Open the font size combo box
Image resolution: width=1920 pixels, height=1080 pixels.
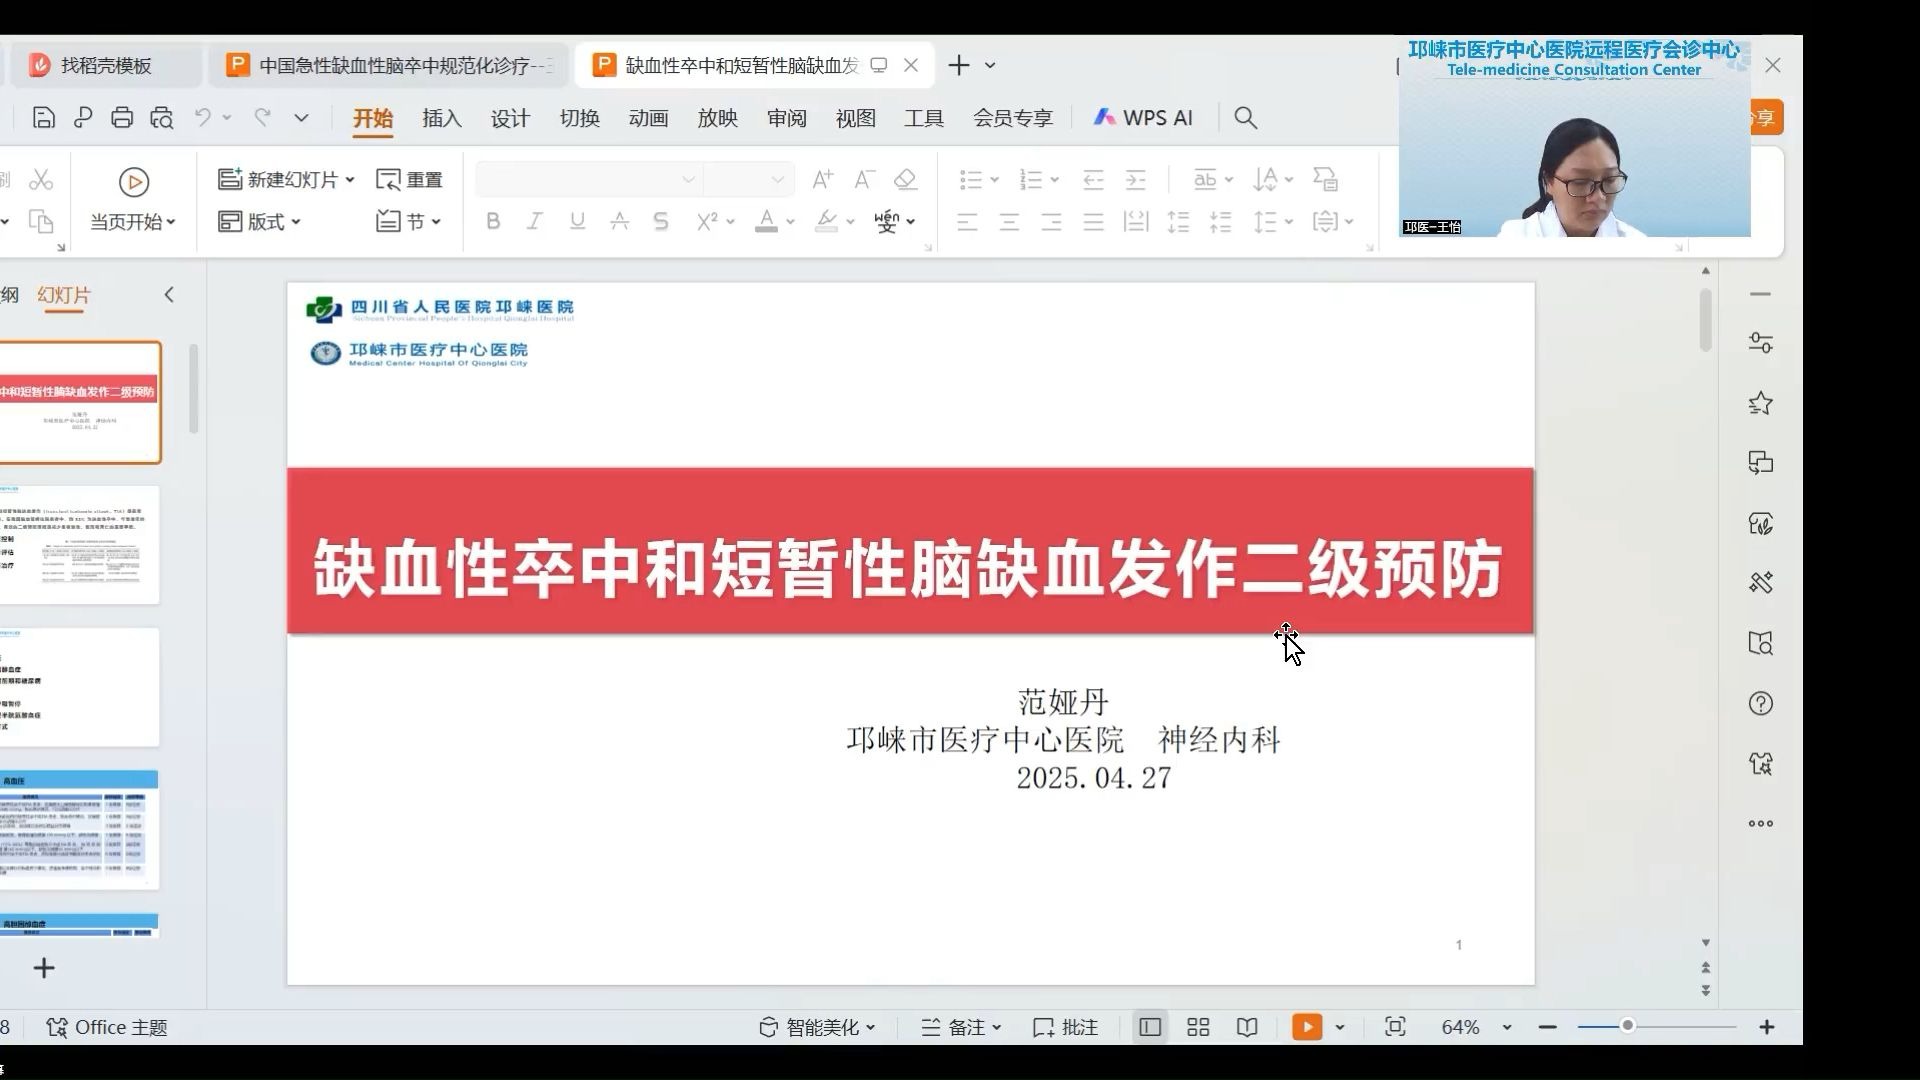[749, 180]
